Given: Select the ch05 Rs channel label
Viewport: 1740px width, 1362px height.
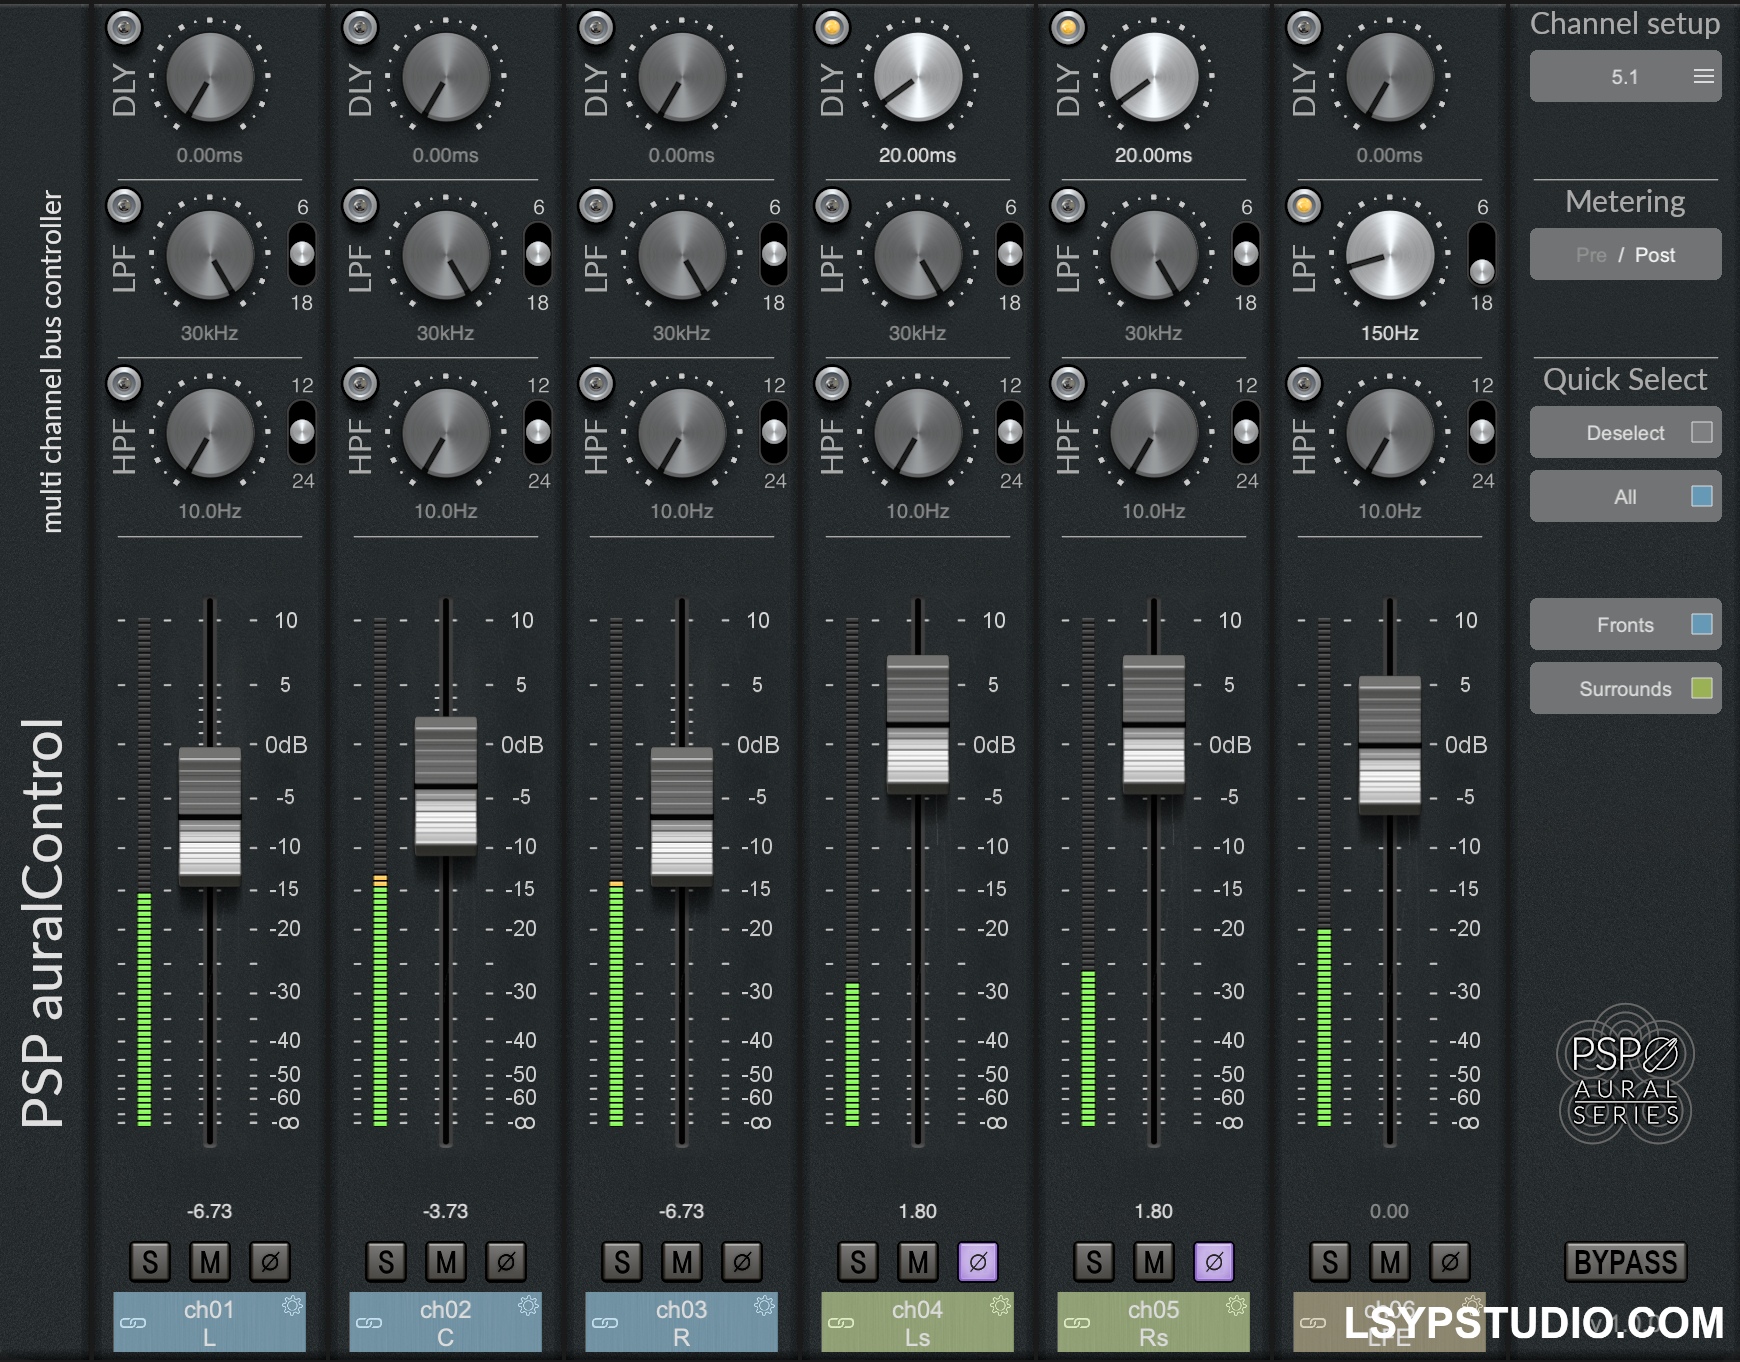Looking at the screenshot, I should [1154, 1322].
